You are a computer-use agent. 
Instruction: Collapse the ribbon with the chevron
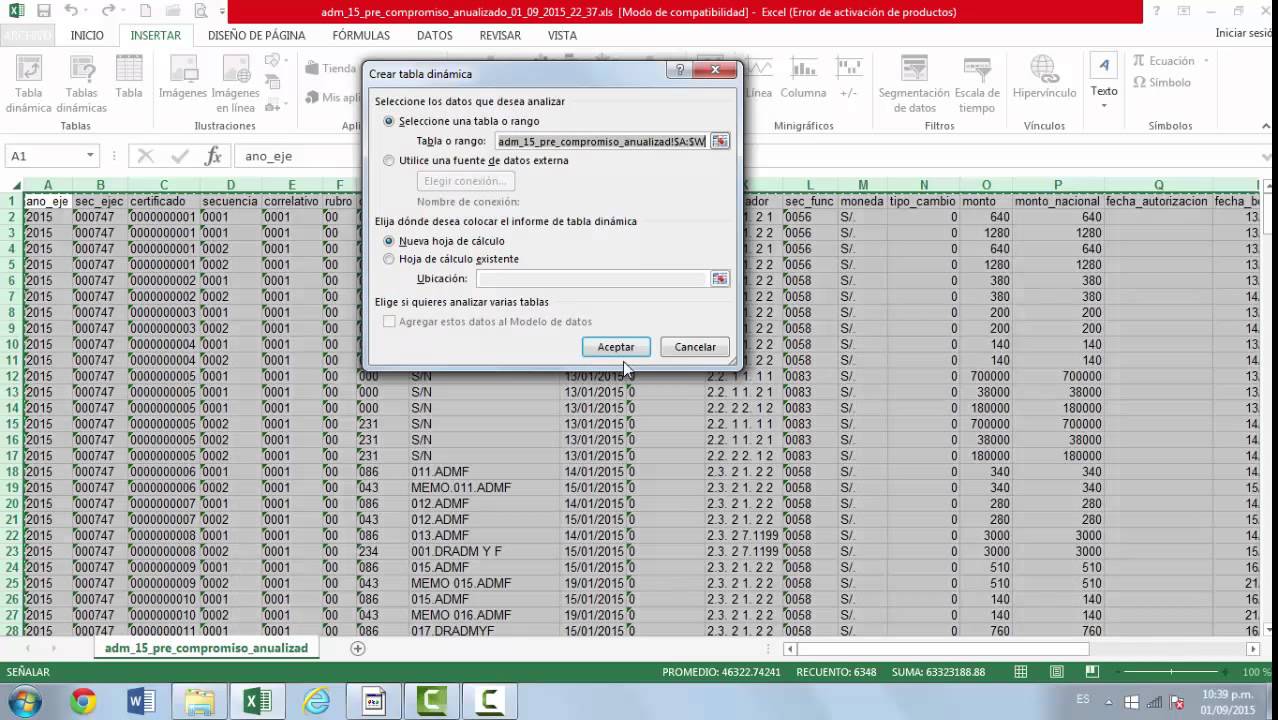coord(1265,126)
